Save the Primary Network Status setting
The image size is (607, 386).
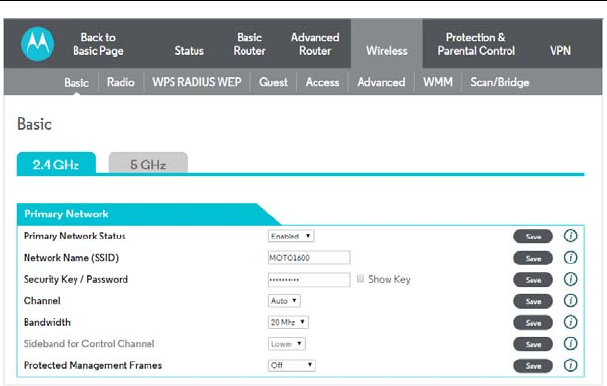click(533, 236)
